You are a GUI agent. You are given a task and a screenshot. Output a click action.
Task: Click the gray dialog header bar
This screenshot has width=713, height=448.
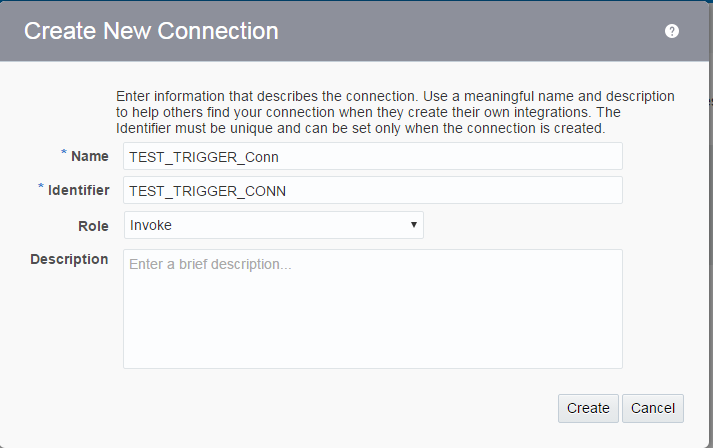tap(450, 31)
